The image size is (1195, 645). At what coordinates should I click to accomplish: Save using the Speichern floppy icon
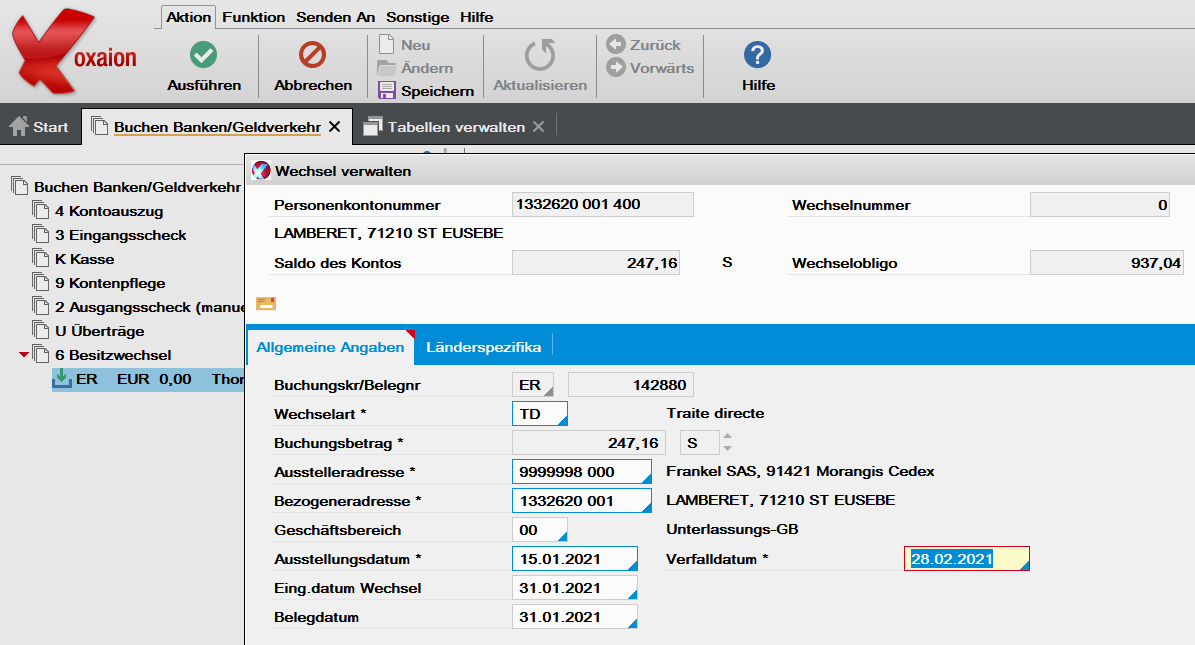(387, 90)
